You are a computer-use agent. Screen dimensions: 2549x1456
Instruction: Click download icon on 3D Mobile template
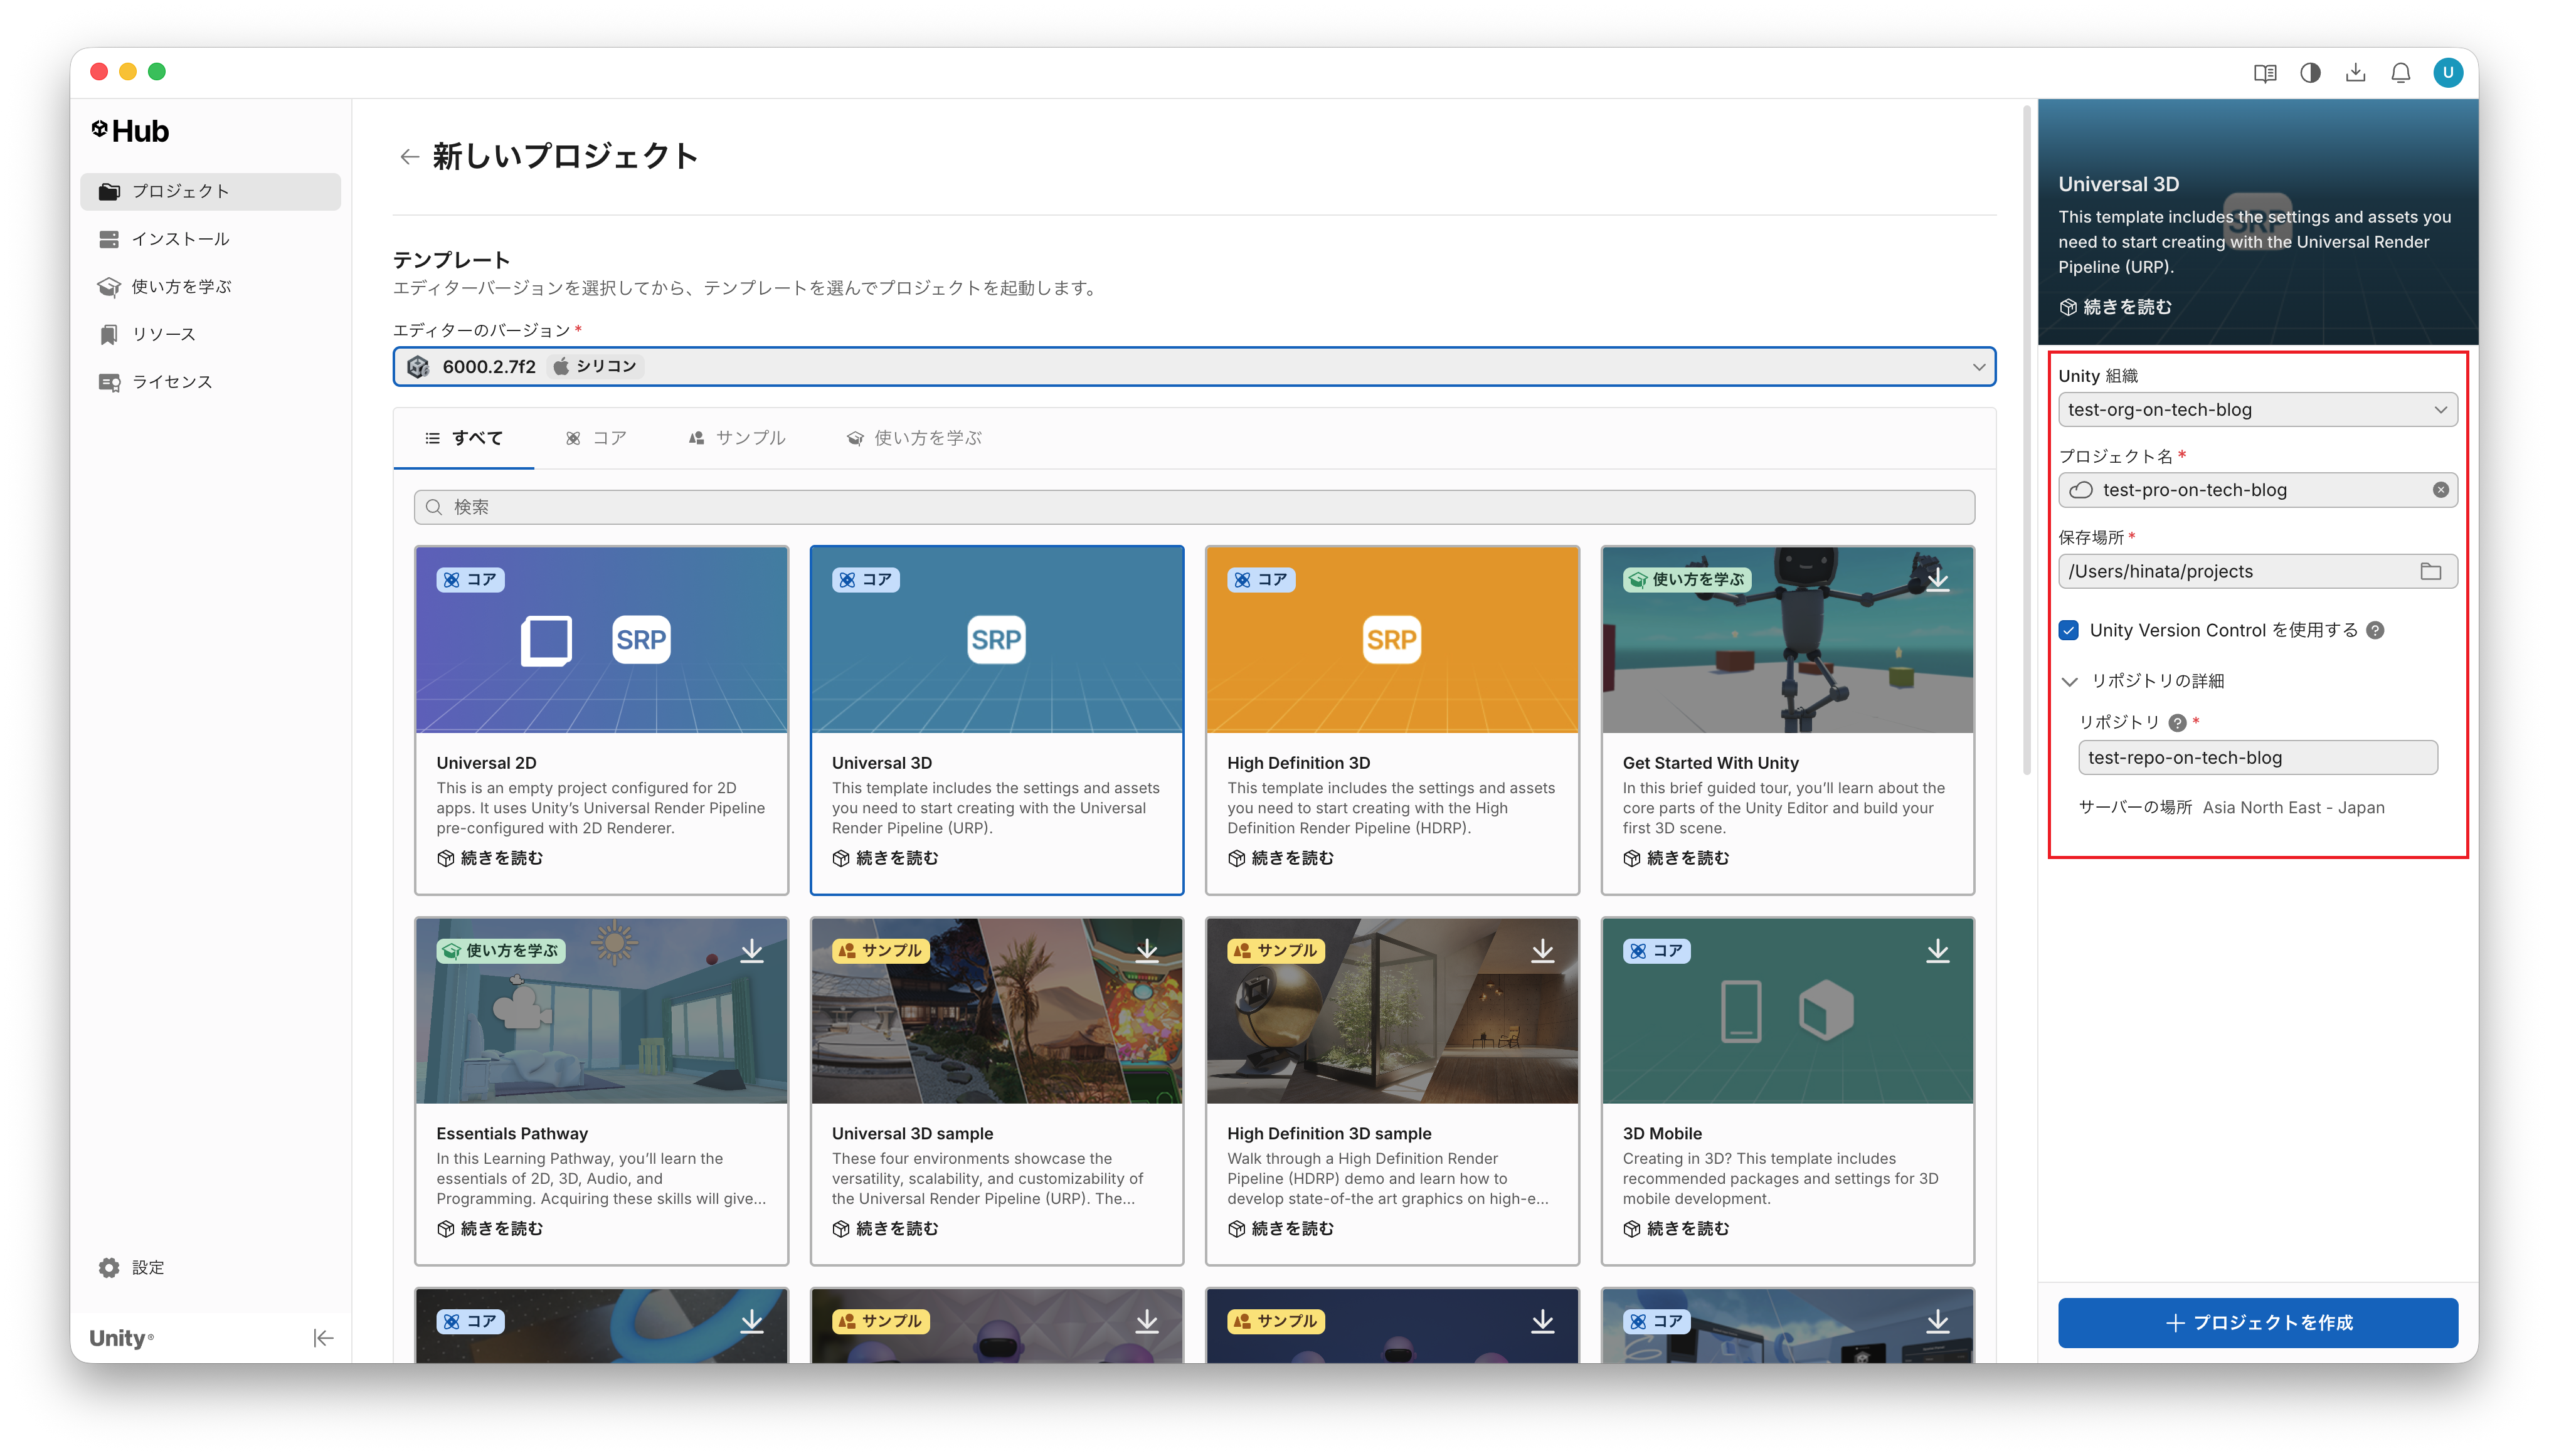1939,951
